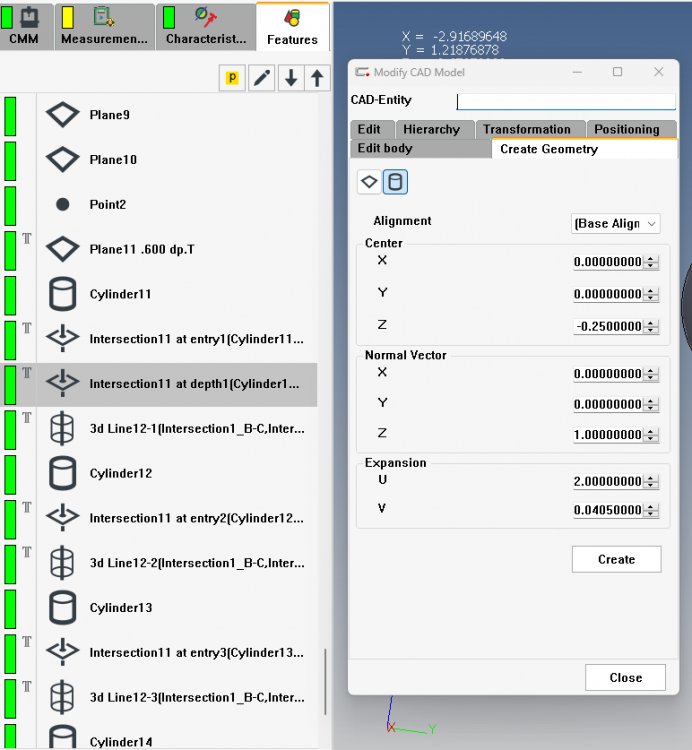Select plane geometry type in Create Geometry

click(x=369, y=182)
